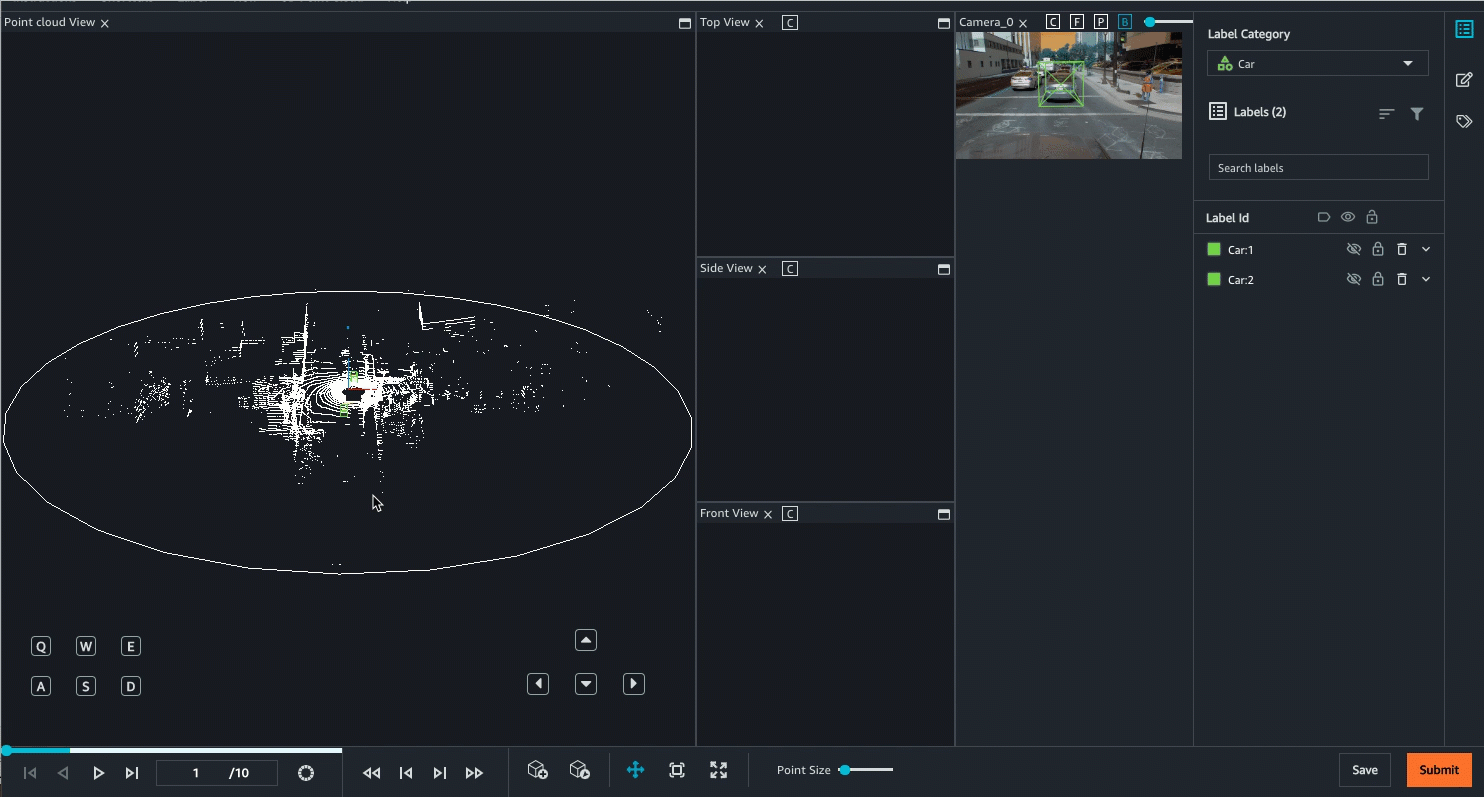Screen dimensions: 1484x797
Task: Expand details for label Car:1
Action: 1427,249
